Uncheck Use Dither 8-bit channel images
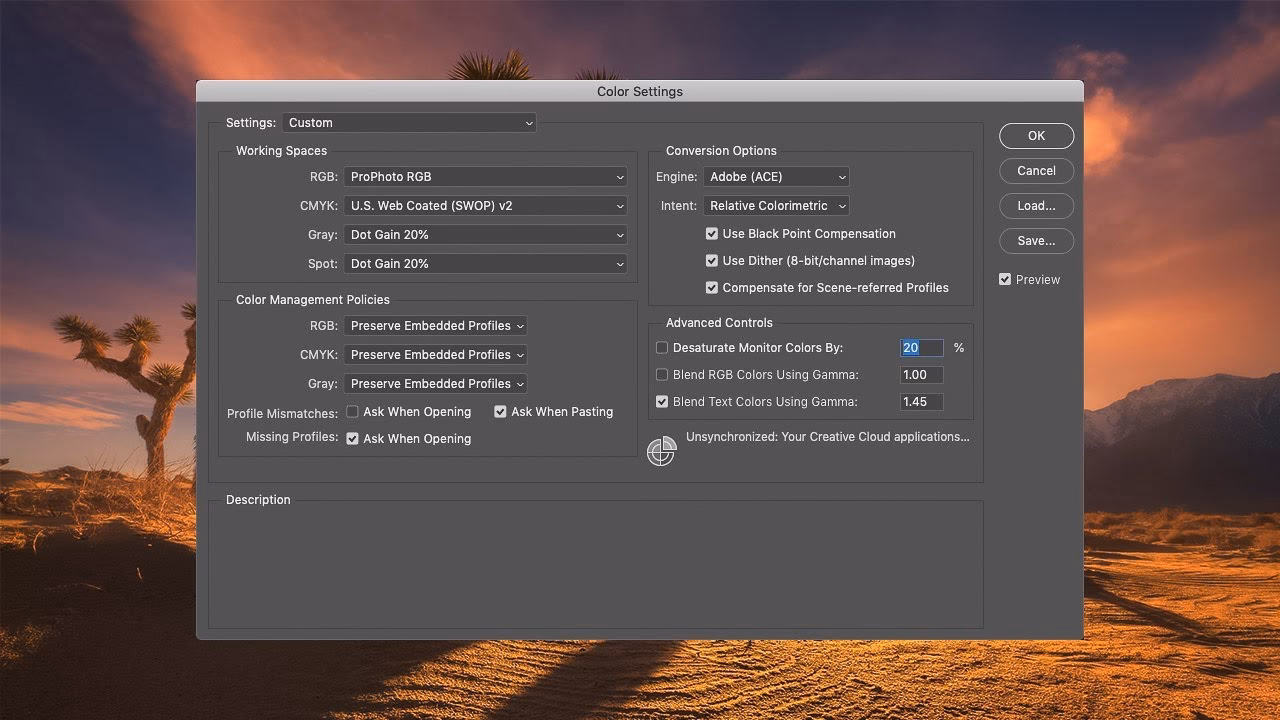Screen dimensions: 1280x720 point(712,260)
